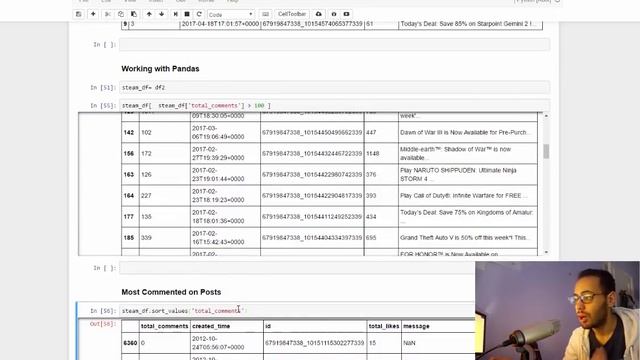The height and width of the screenshot is (360, 640).
Task: Click the created_time column header
Action: [211, 326]
